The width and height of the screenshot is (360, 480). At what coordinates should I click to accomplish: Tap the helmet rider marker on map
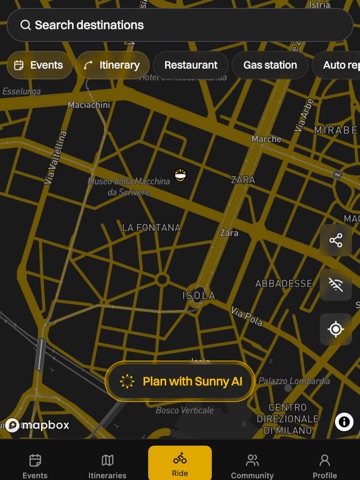click(x=181, y=175)
